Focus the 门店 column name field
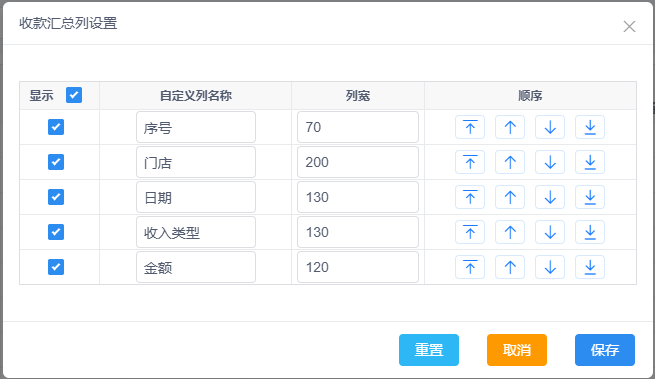655x379 pixels. tap(196, 162)
